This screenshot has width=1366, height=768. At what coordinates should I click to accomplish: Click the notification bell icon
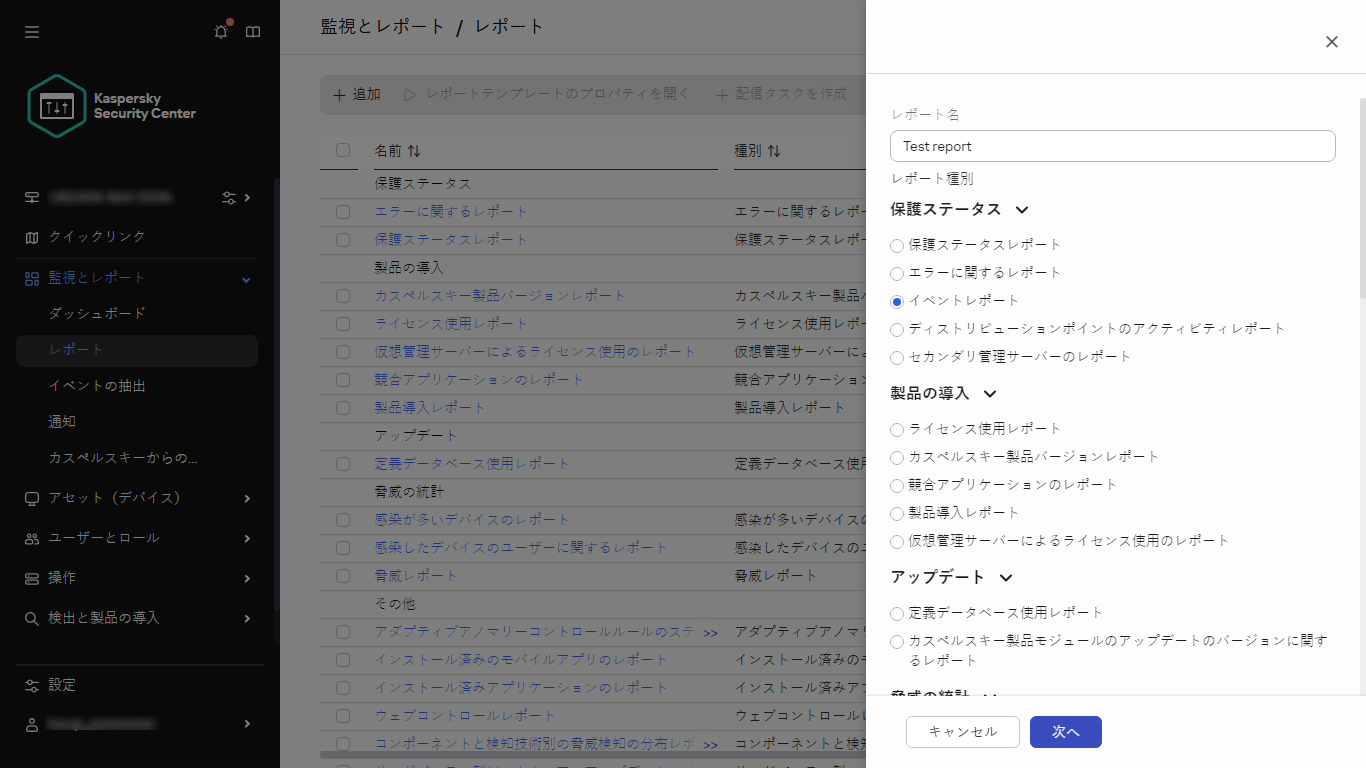tap(220, 31)
